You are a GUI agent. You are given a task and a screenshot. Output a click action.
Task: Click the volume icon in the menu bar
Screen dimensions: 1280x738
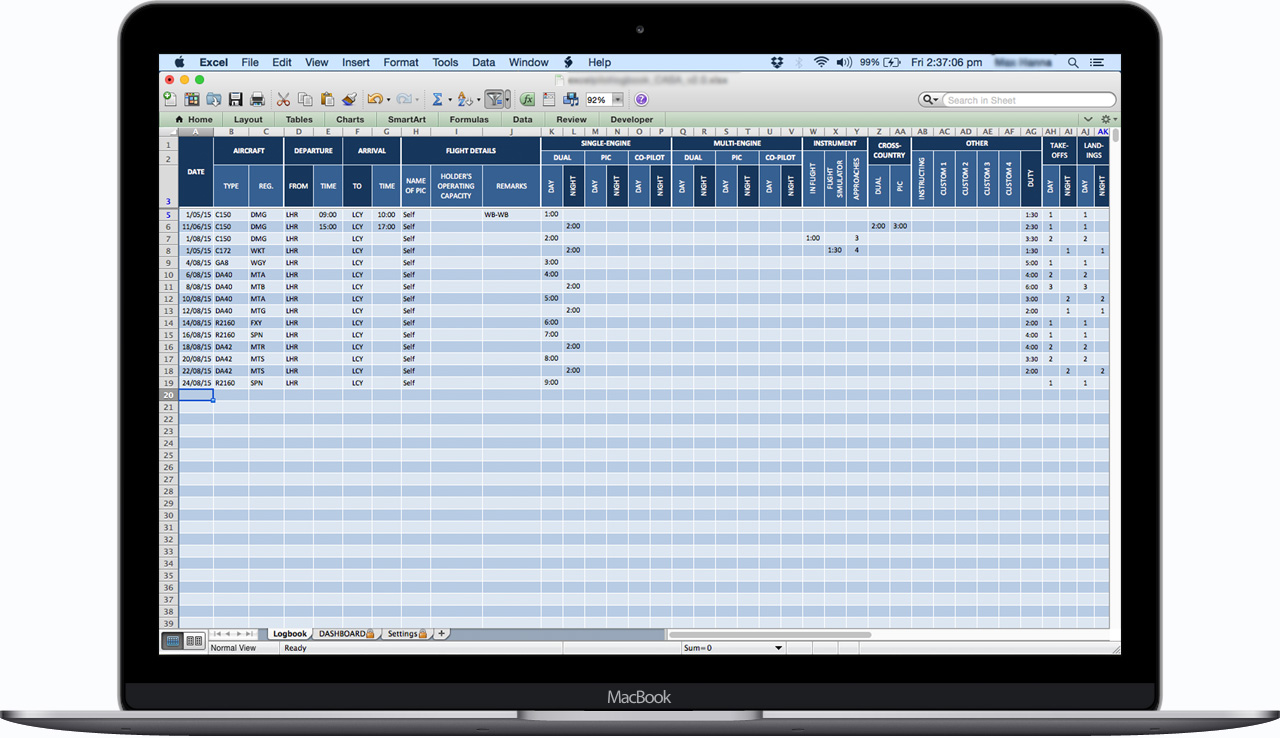coord(844,62)
